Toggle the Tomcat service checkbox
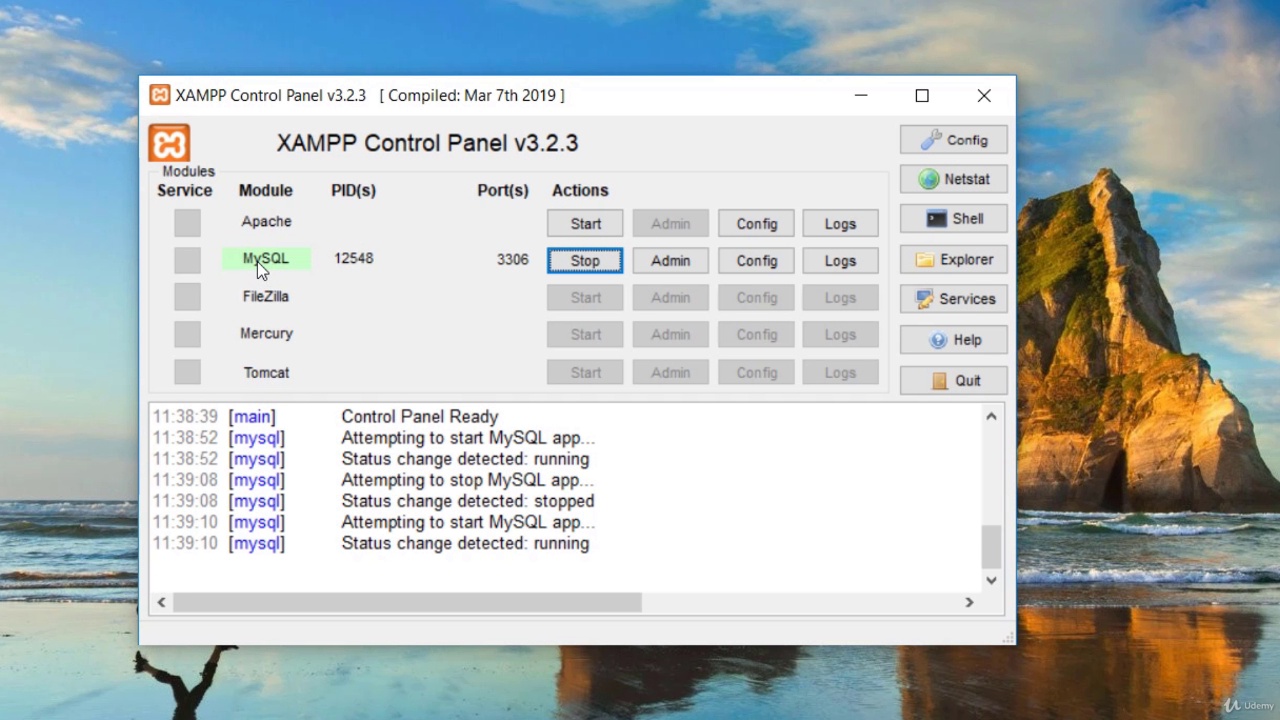1280x720 pixels. point(187,372)
